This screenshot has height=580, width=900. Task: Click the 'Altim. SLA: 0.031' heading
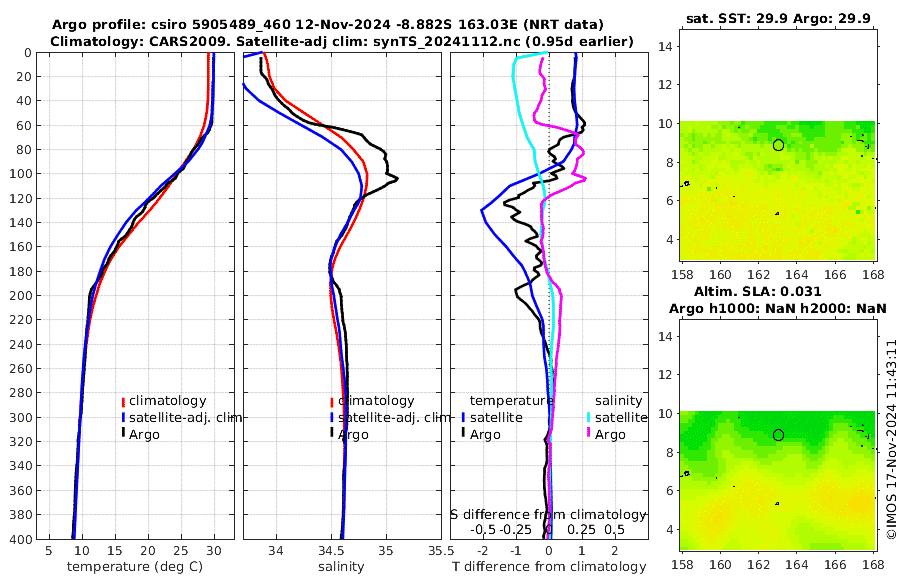758,291
